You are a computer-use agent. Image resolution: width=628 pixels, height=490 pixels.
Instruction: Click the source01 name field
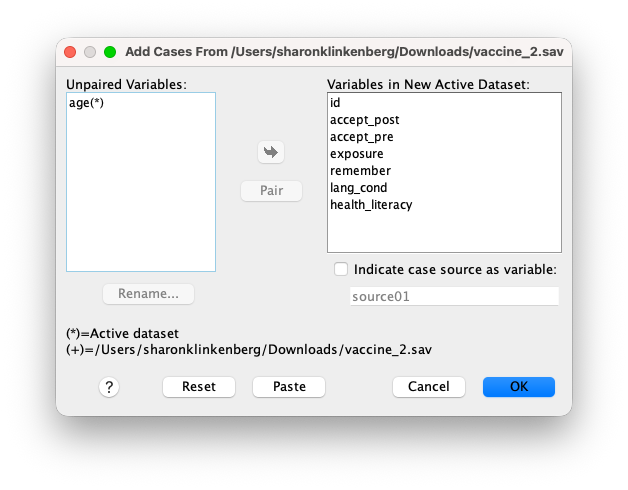point(454,296)
